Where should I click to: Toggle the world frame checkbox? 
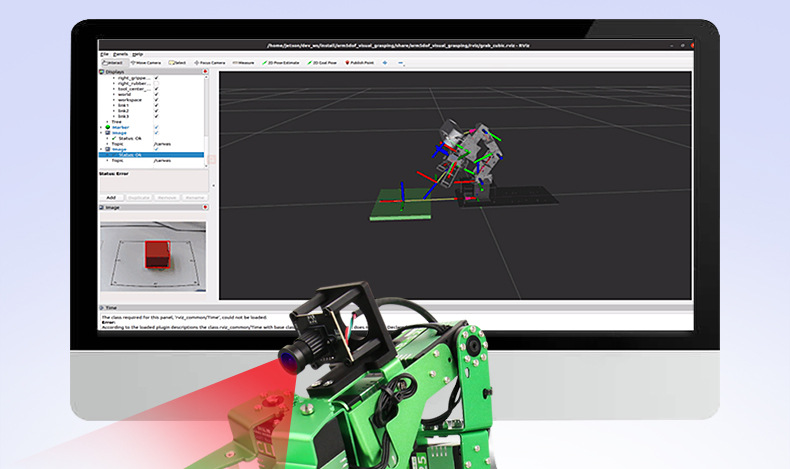point(157,95)
